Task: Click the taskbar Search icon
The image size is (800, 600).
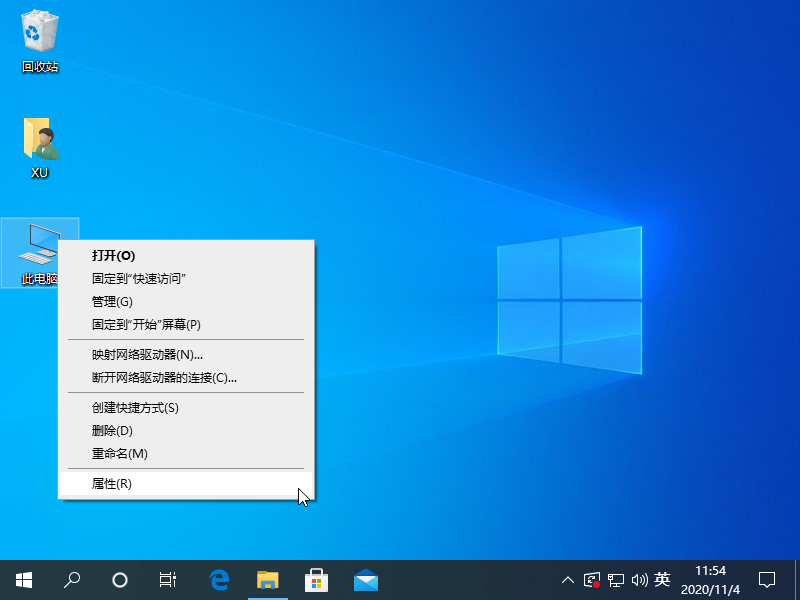Action: [x=71, y=580]
